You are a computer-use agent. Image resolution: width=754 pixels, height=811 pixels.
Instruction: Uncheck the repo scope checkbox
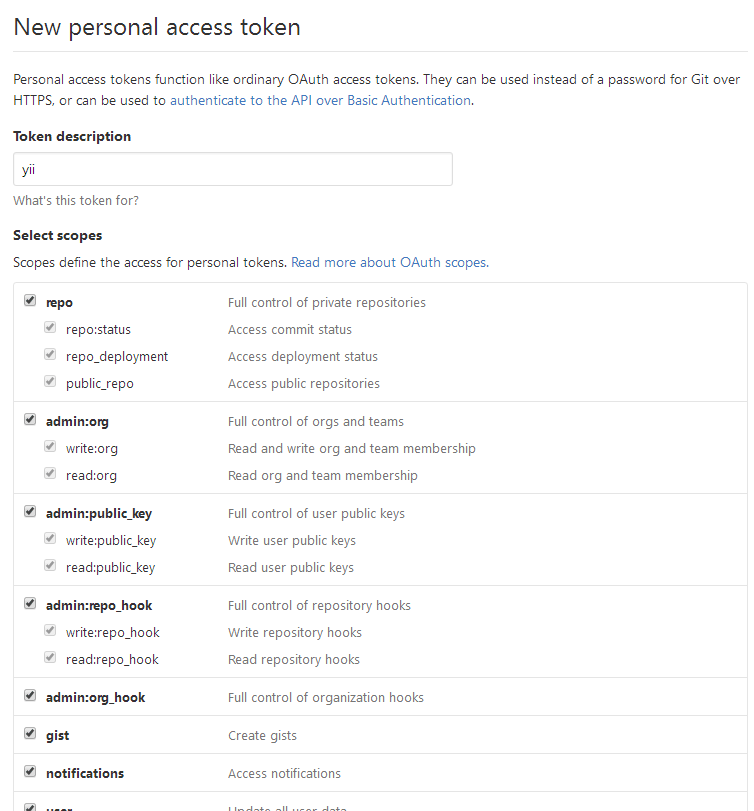(30, 301)
